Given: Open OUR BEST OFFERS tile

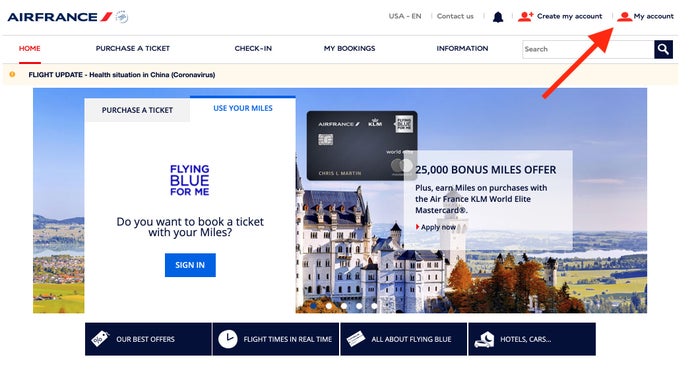Looking at the screenshot, I should click(148, 339).
